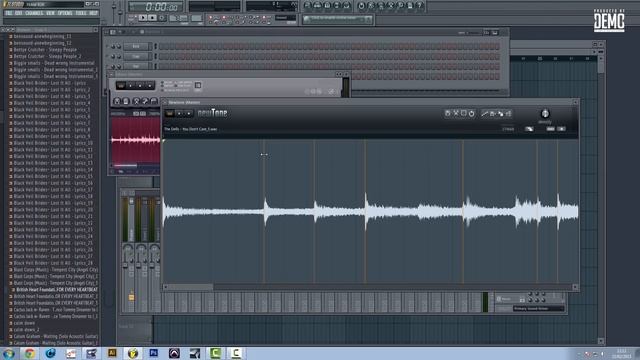Open the EDIT menu

tap(18, 13)
